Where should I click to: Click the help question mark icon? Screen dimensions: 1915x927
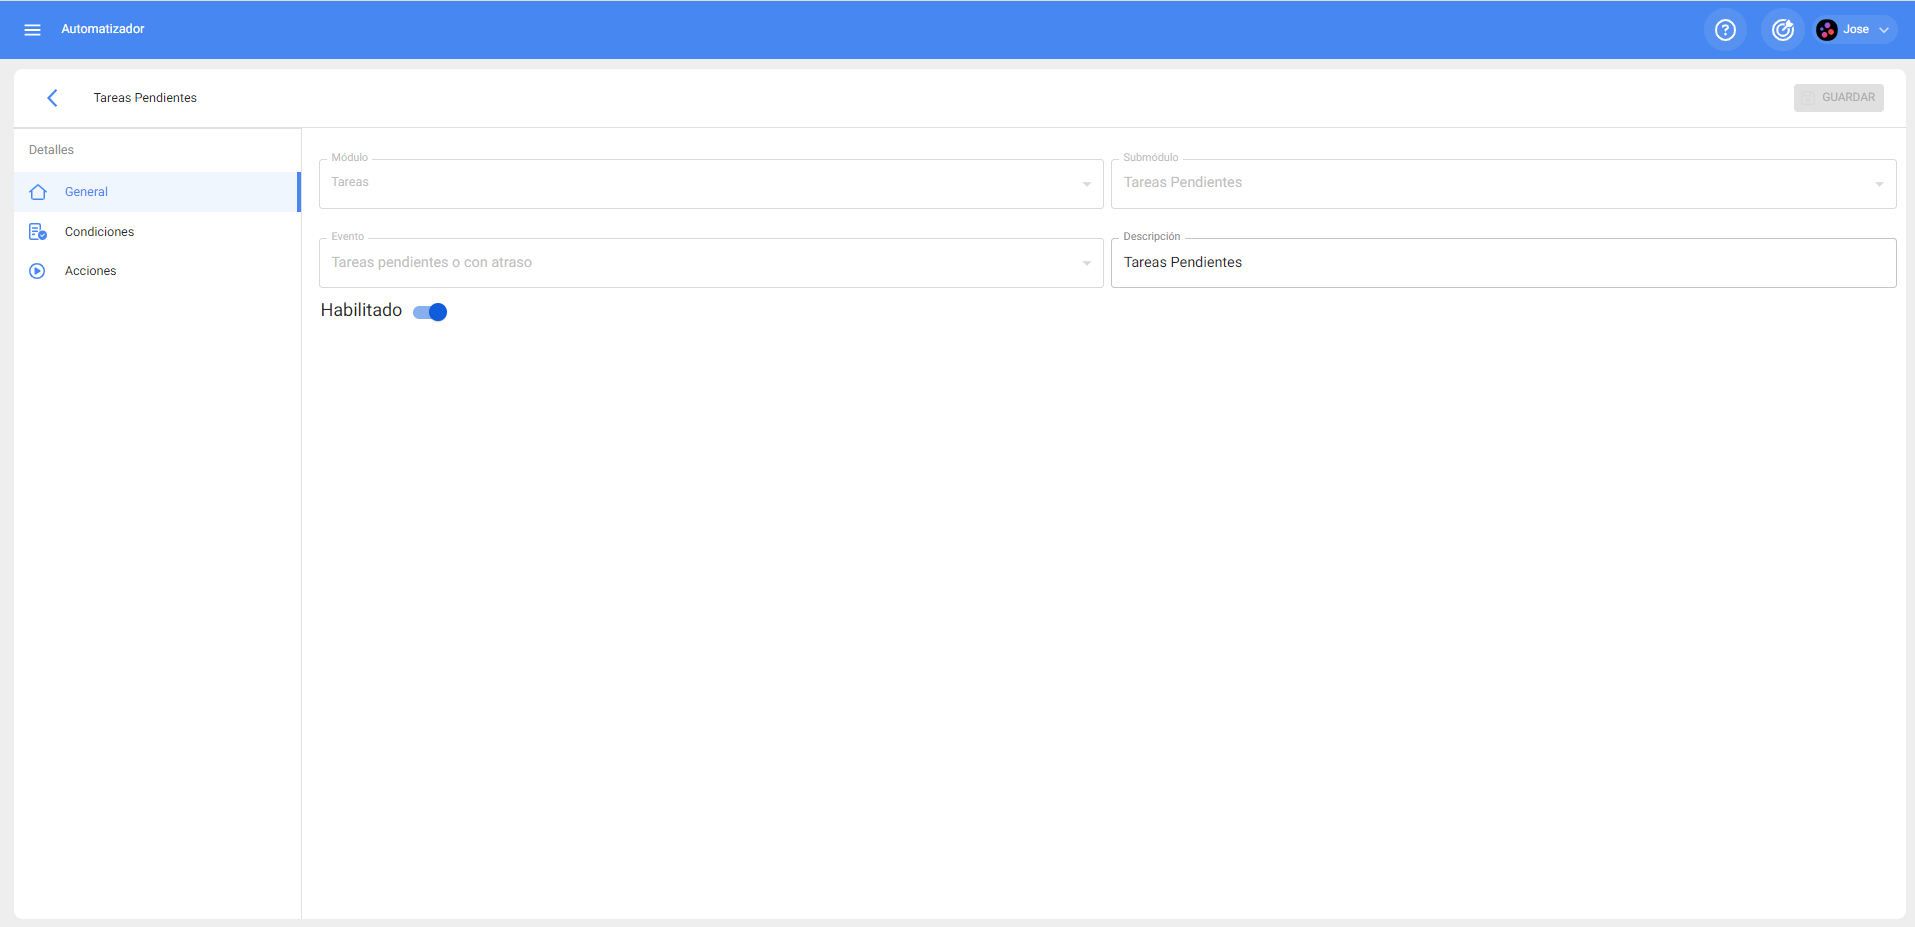tap(1725, 30)
